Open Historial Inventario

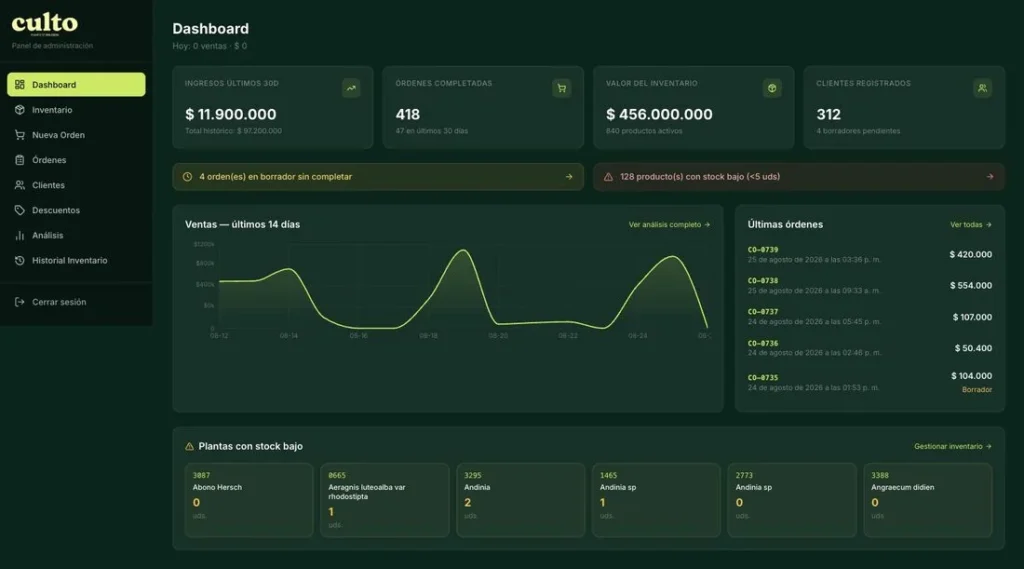tap(76, 261)
